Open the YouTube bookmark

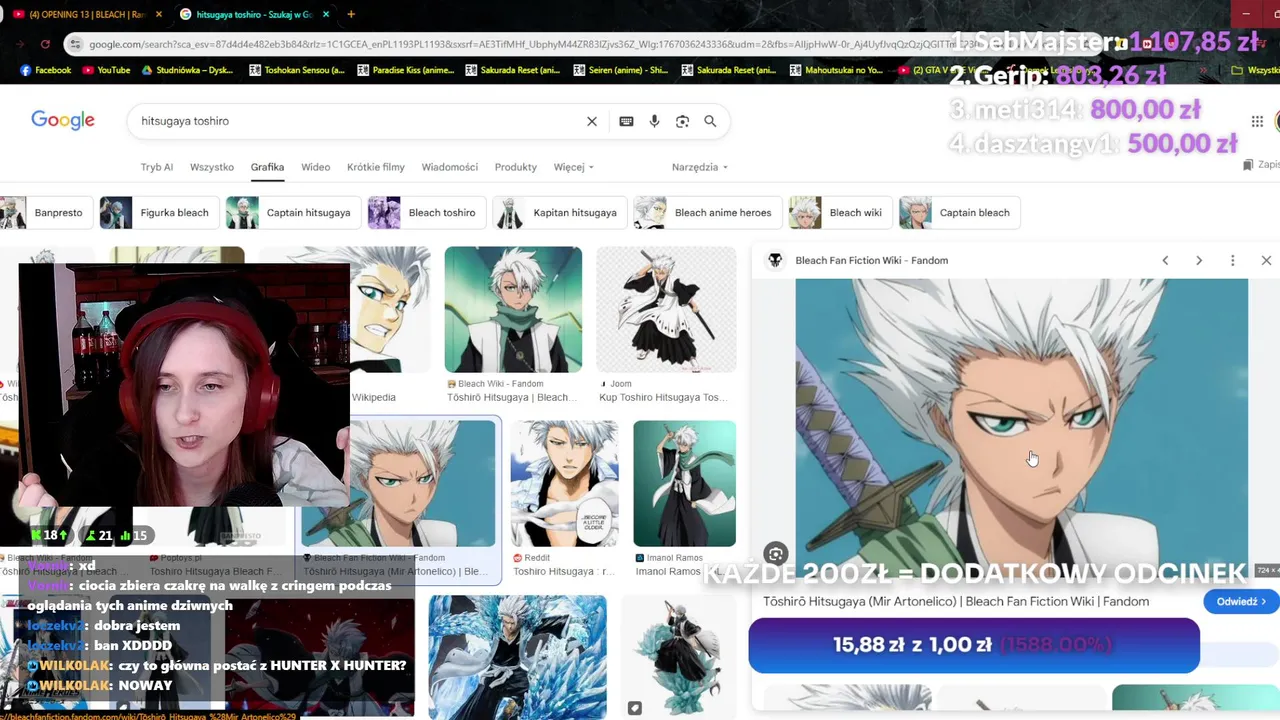pyautogui.click(x=106, y=70)
